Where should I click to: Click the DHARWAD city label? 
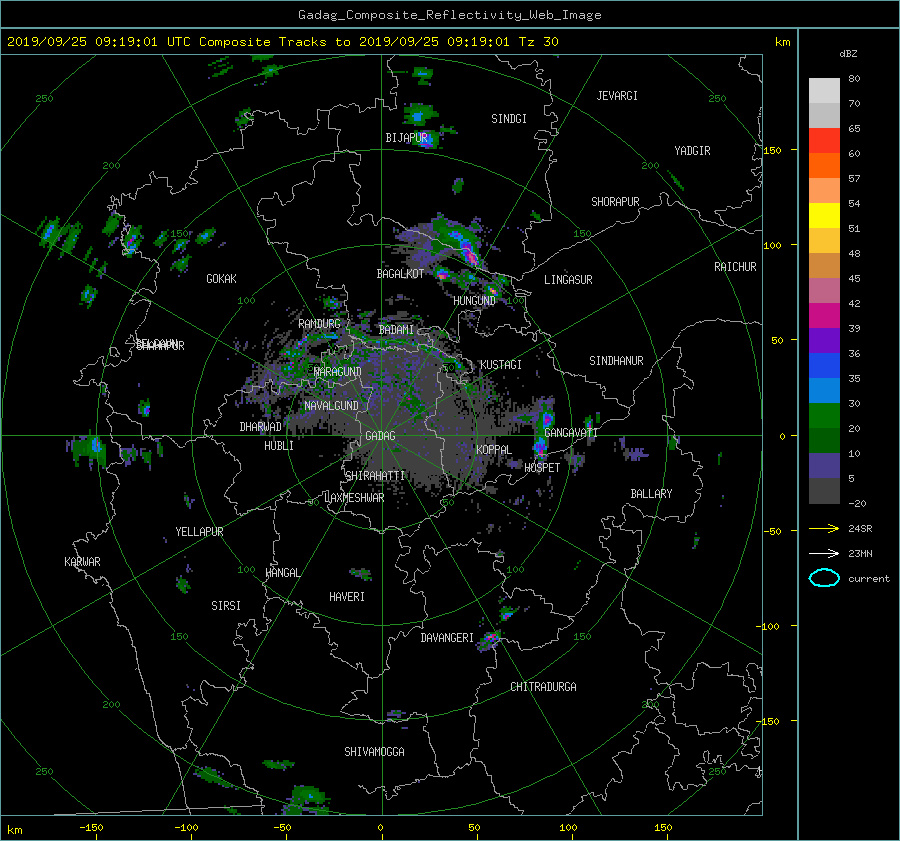261,427
